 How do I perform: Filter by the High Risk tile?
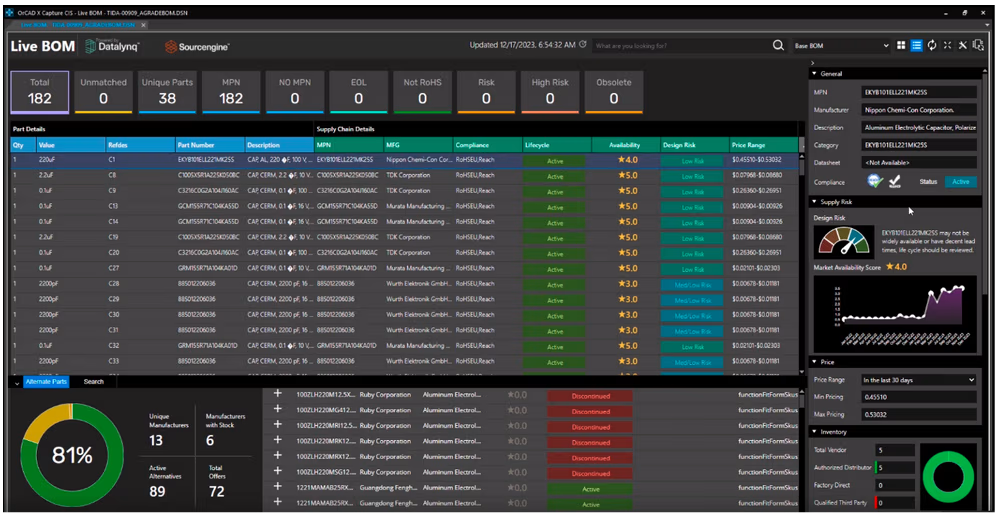[x=549, y=92]
